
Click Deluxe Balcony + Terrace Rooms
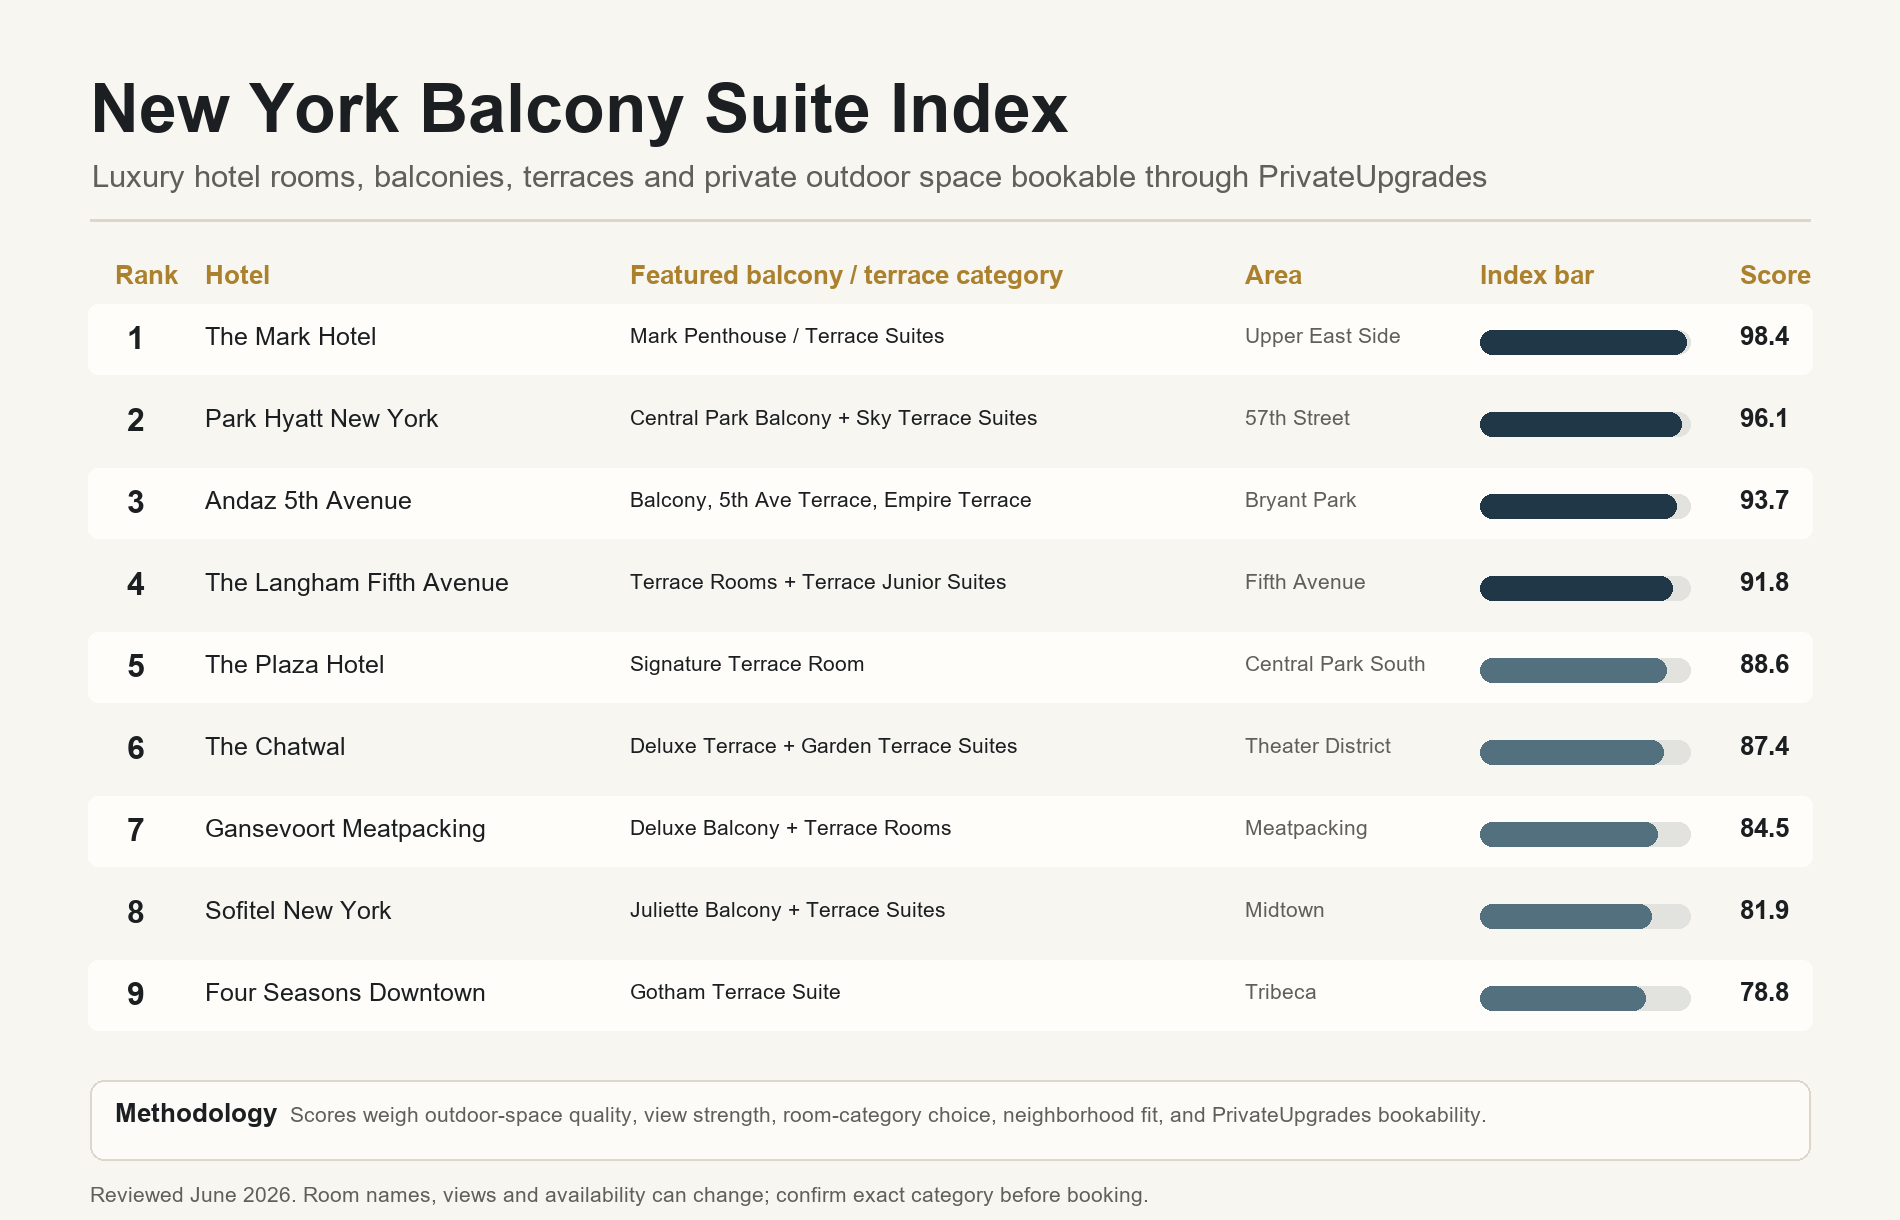[790, 828]
